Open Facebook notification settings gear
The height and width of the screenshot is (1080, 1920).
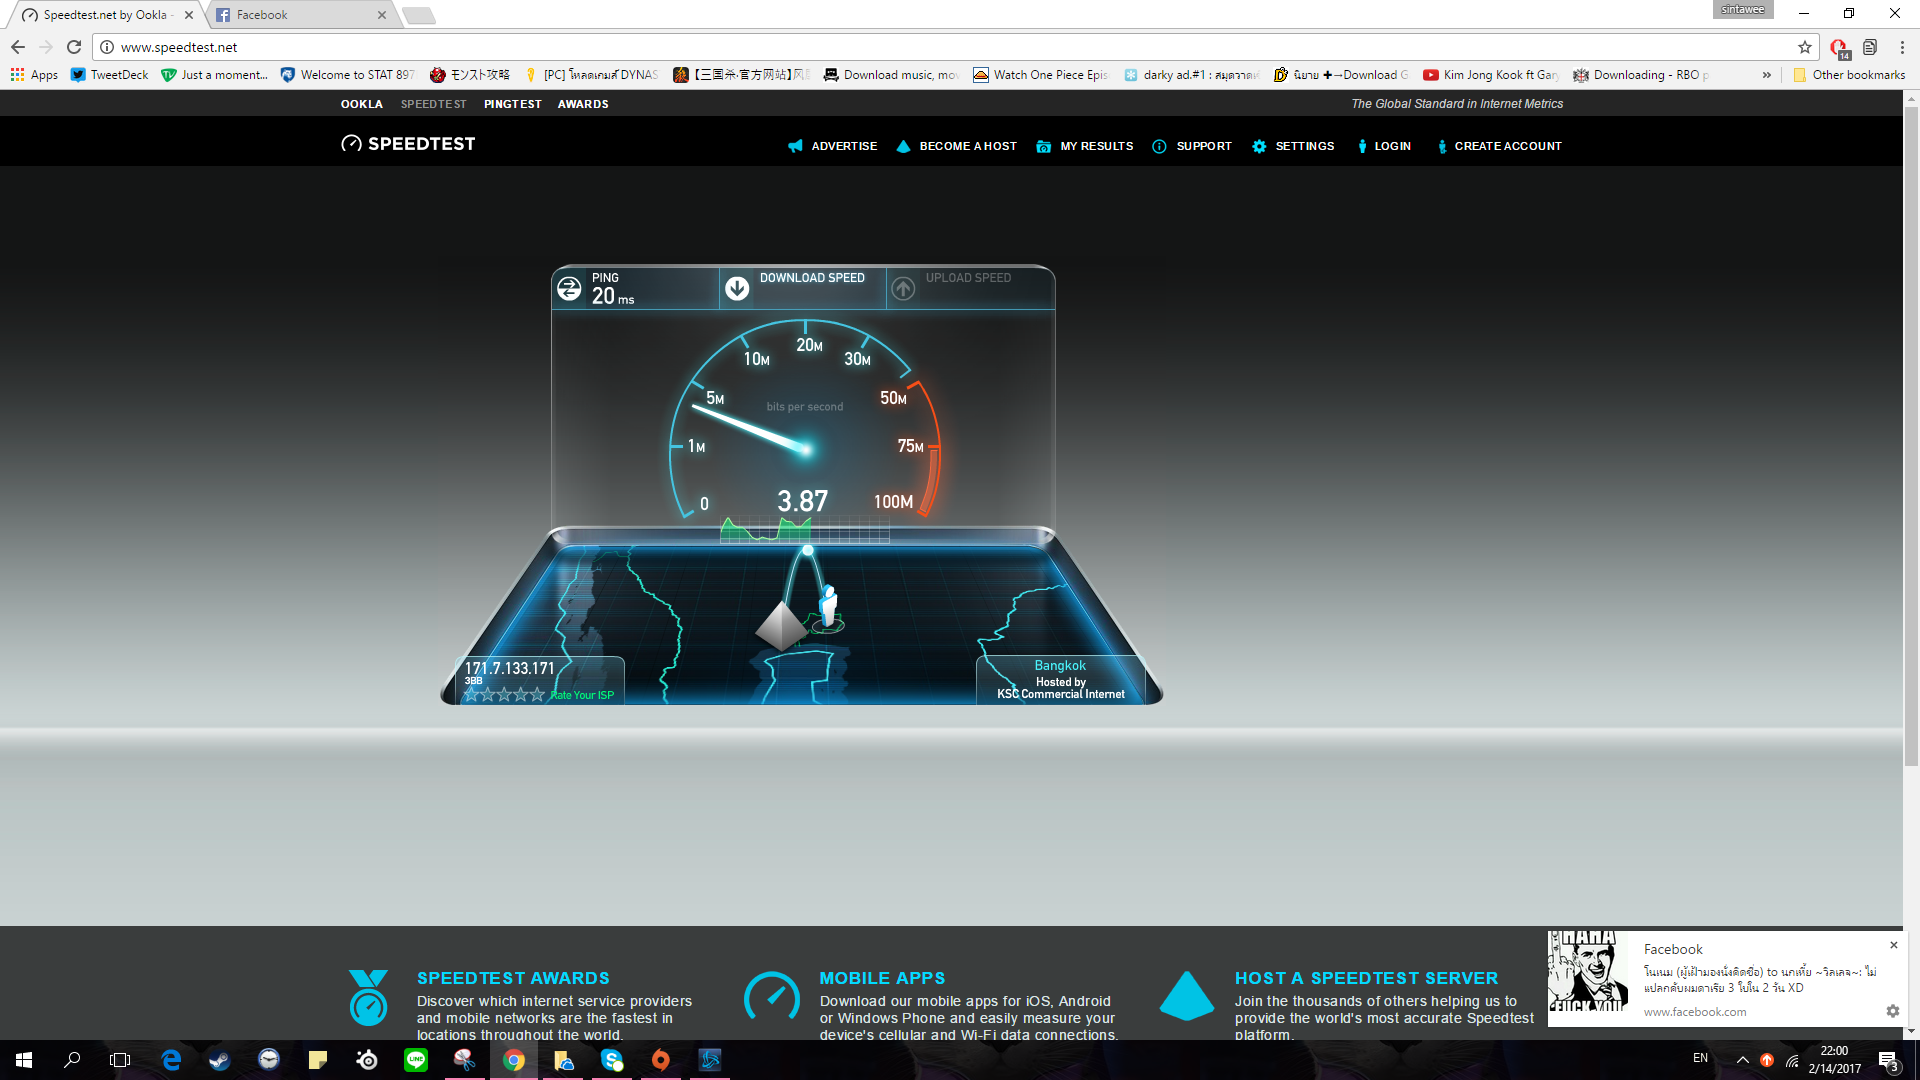coord(1892,1011)
